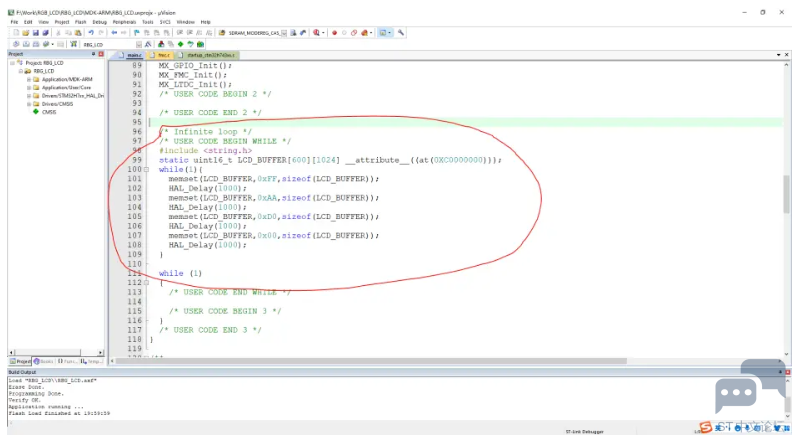Image resolution: width=794 pixels, height=442 pixels.
Task: Open Options for Target wand icon
Action: [x=148, y=45]
